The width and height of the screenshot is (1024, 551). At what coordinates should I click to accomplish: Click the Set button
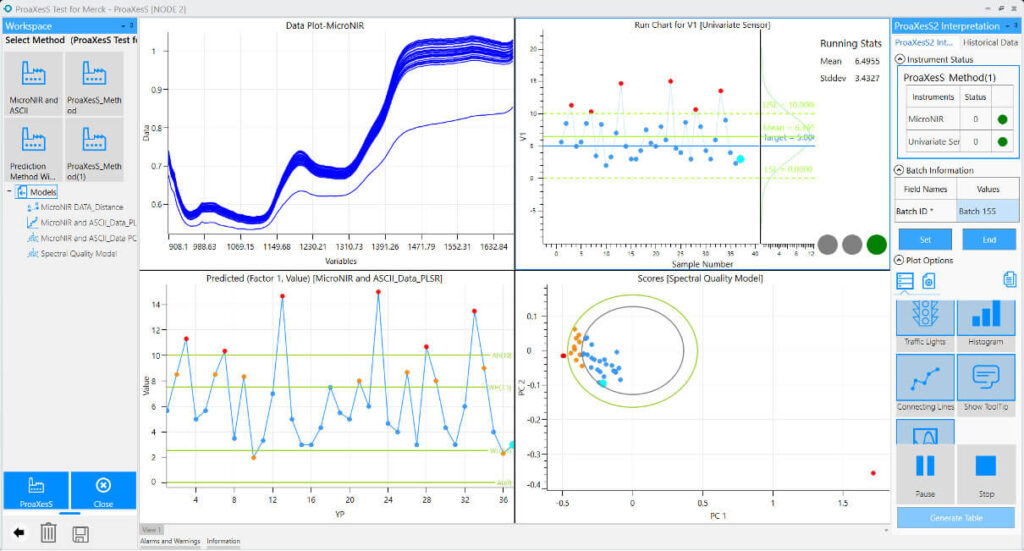pos(925,240)
